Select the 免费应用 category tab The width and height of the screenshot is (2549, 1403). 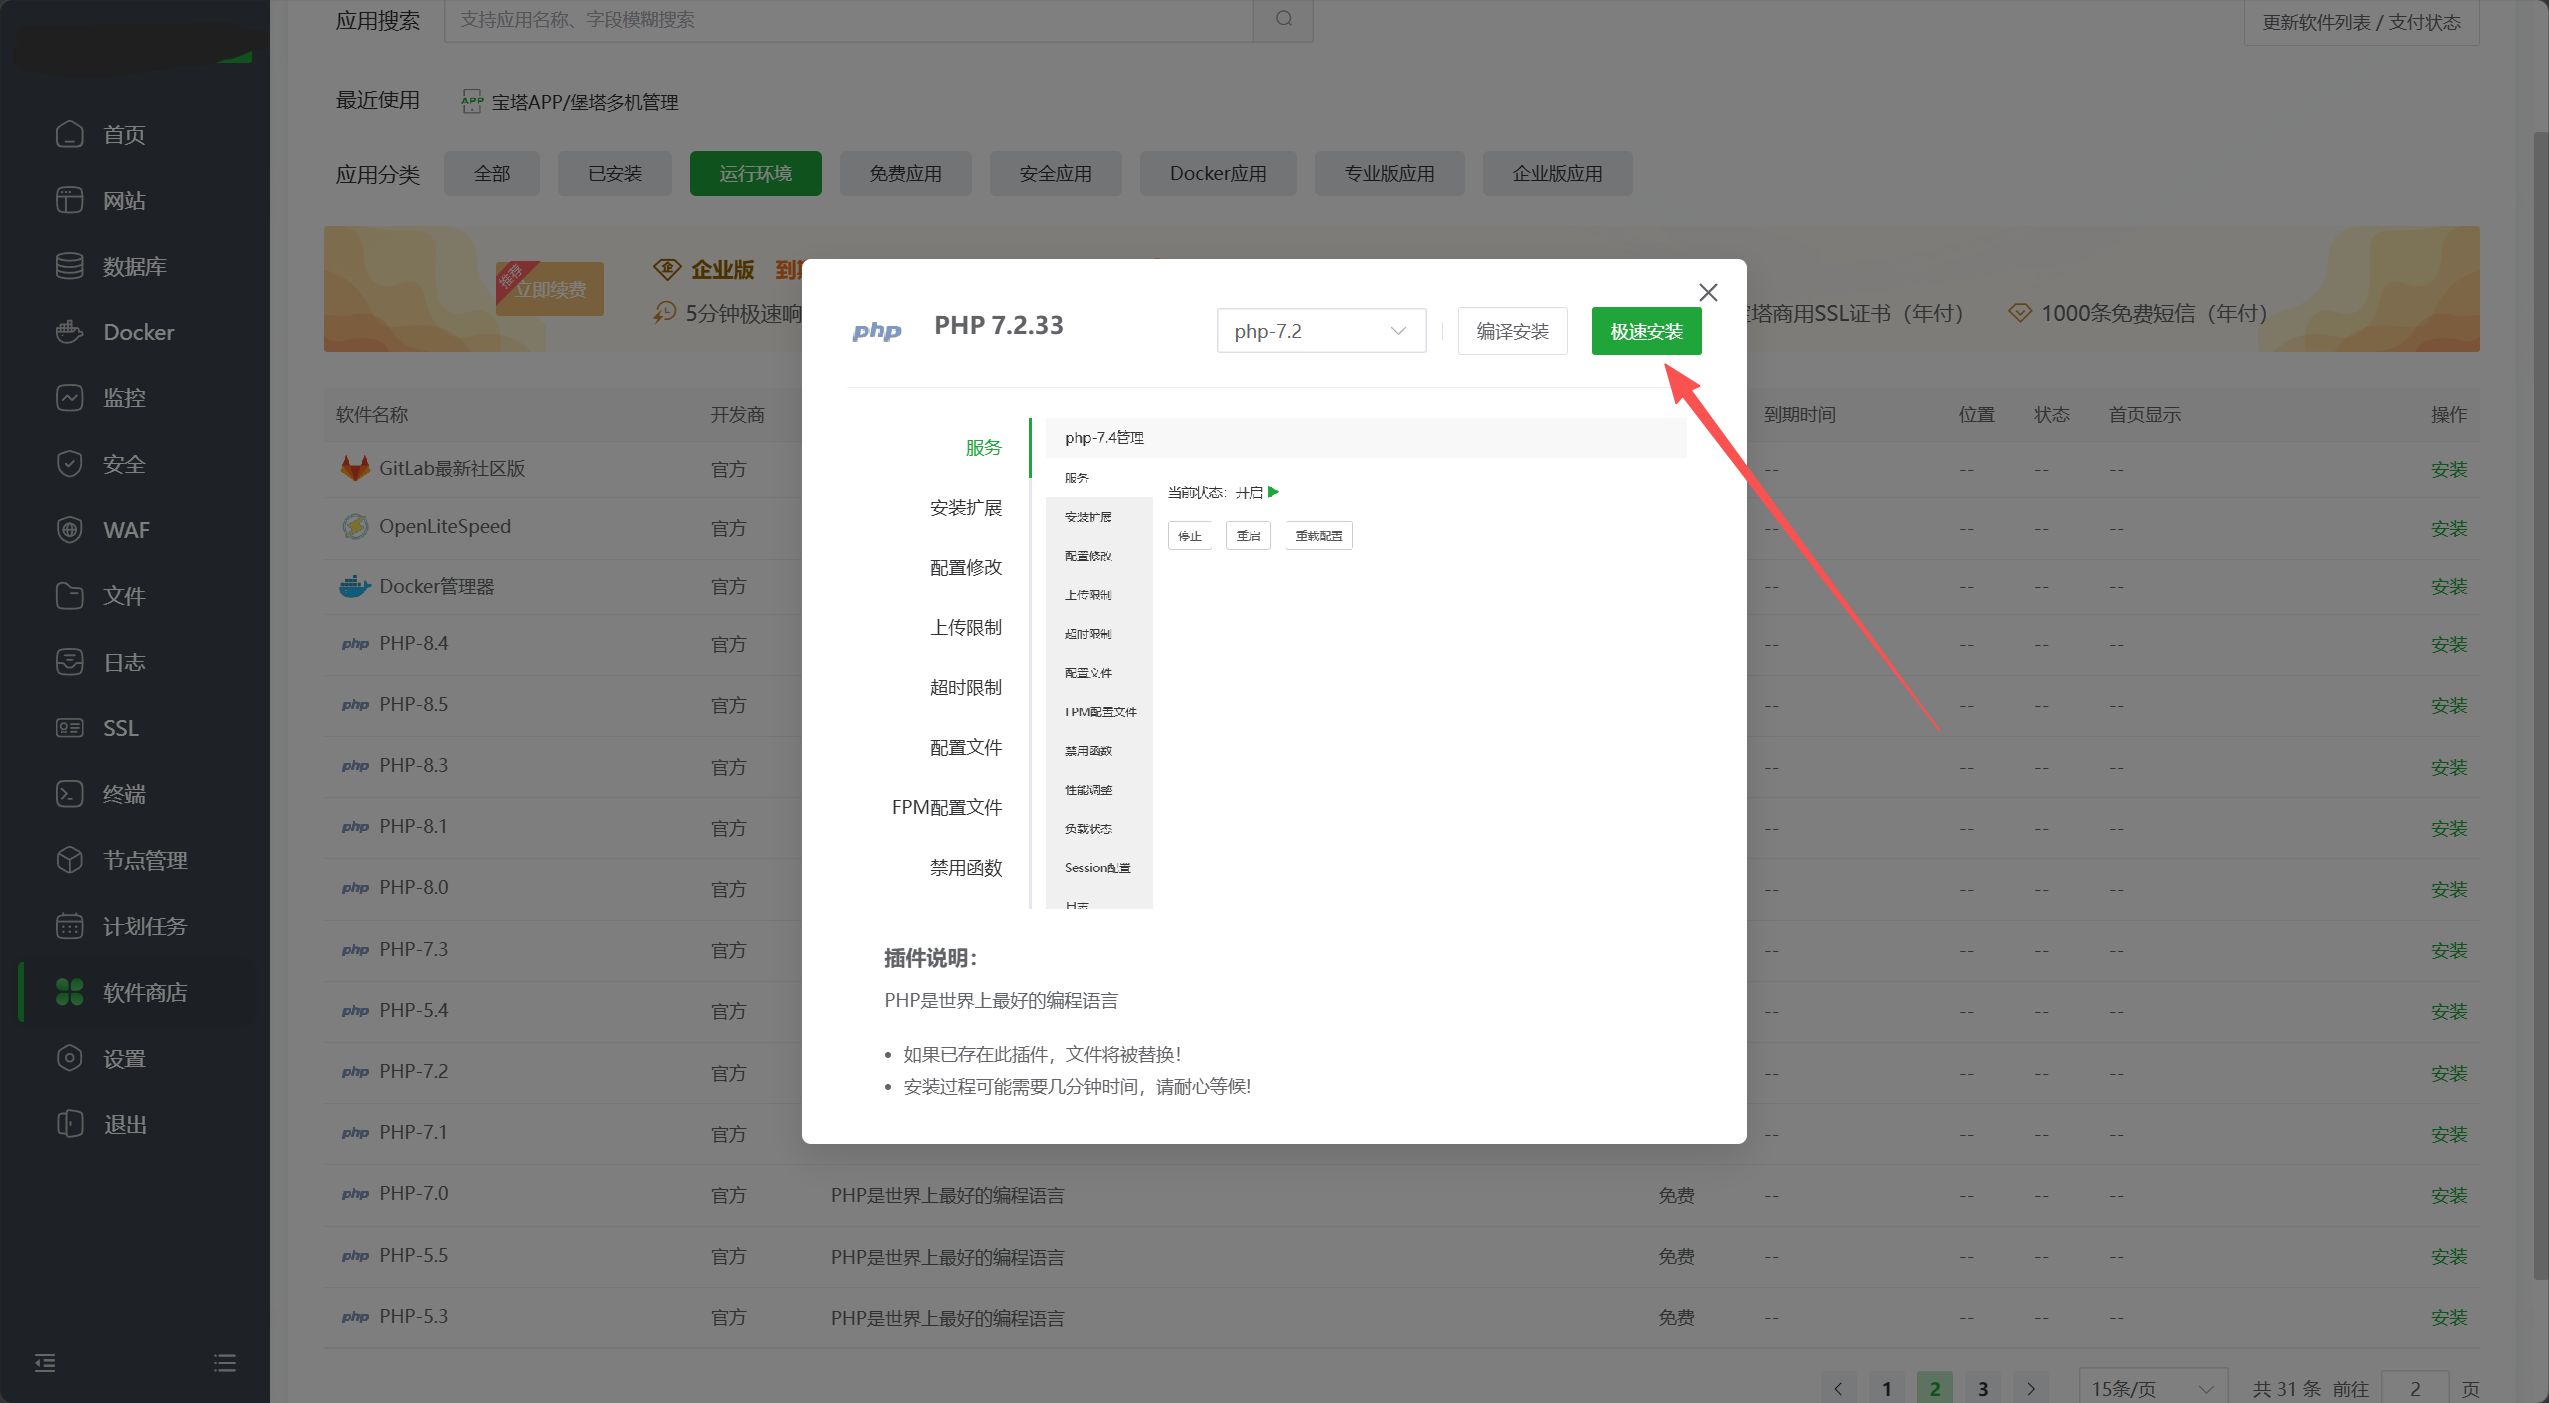coord(906,173)
